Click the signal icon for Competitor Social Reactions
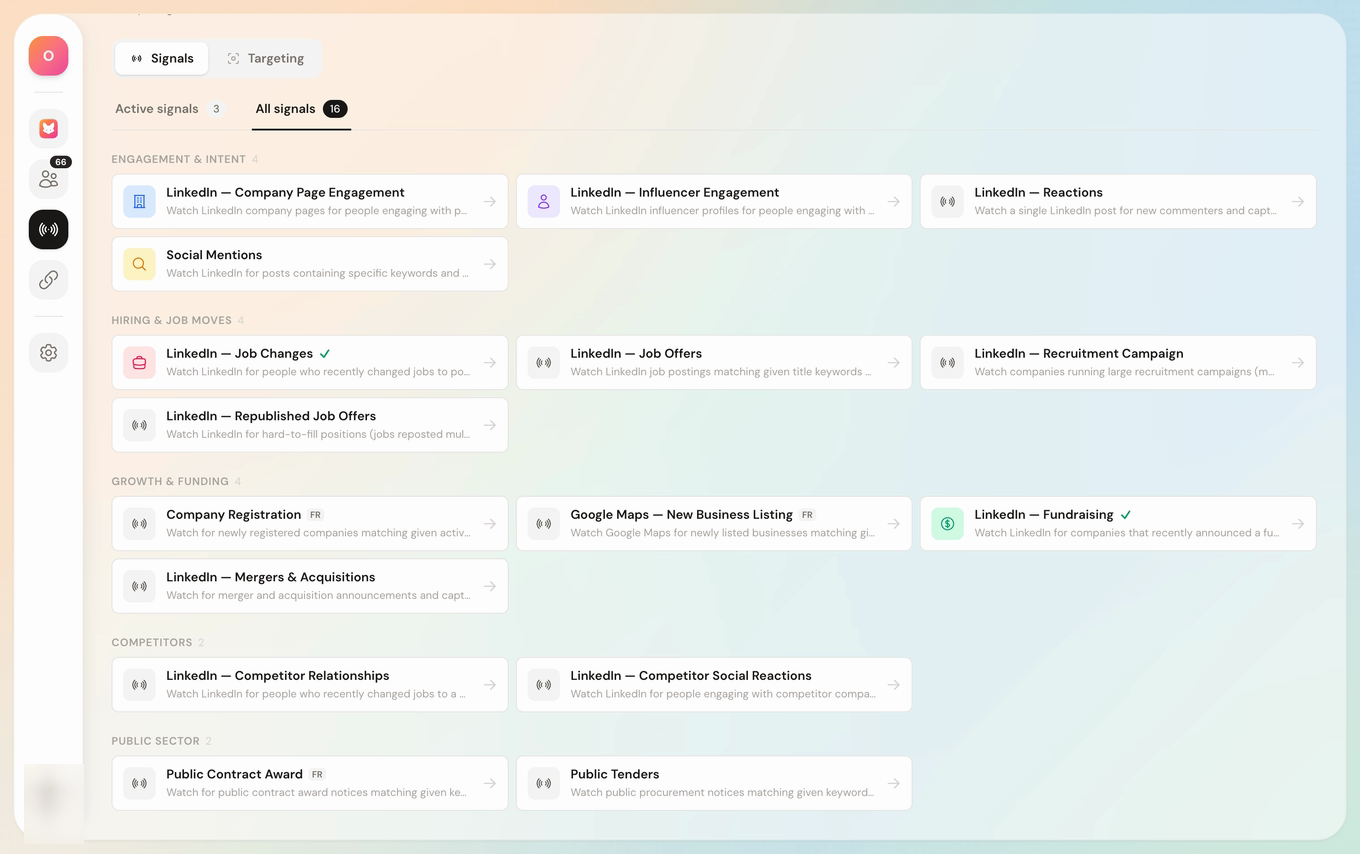1360x854 pixels. (x=543, y=684)
